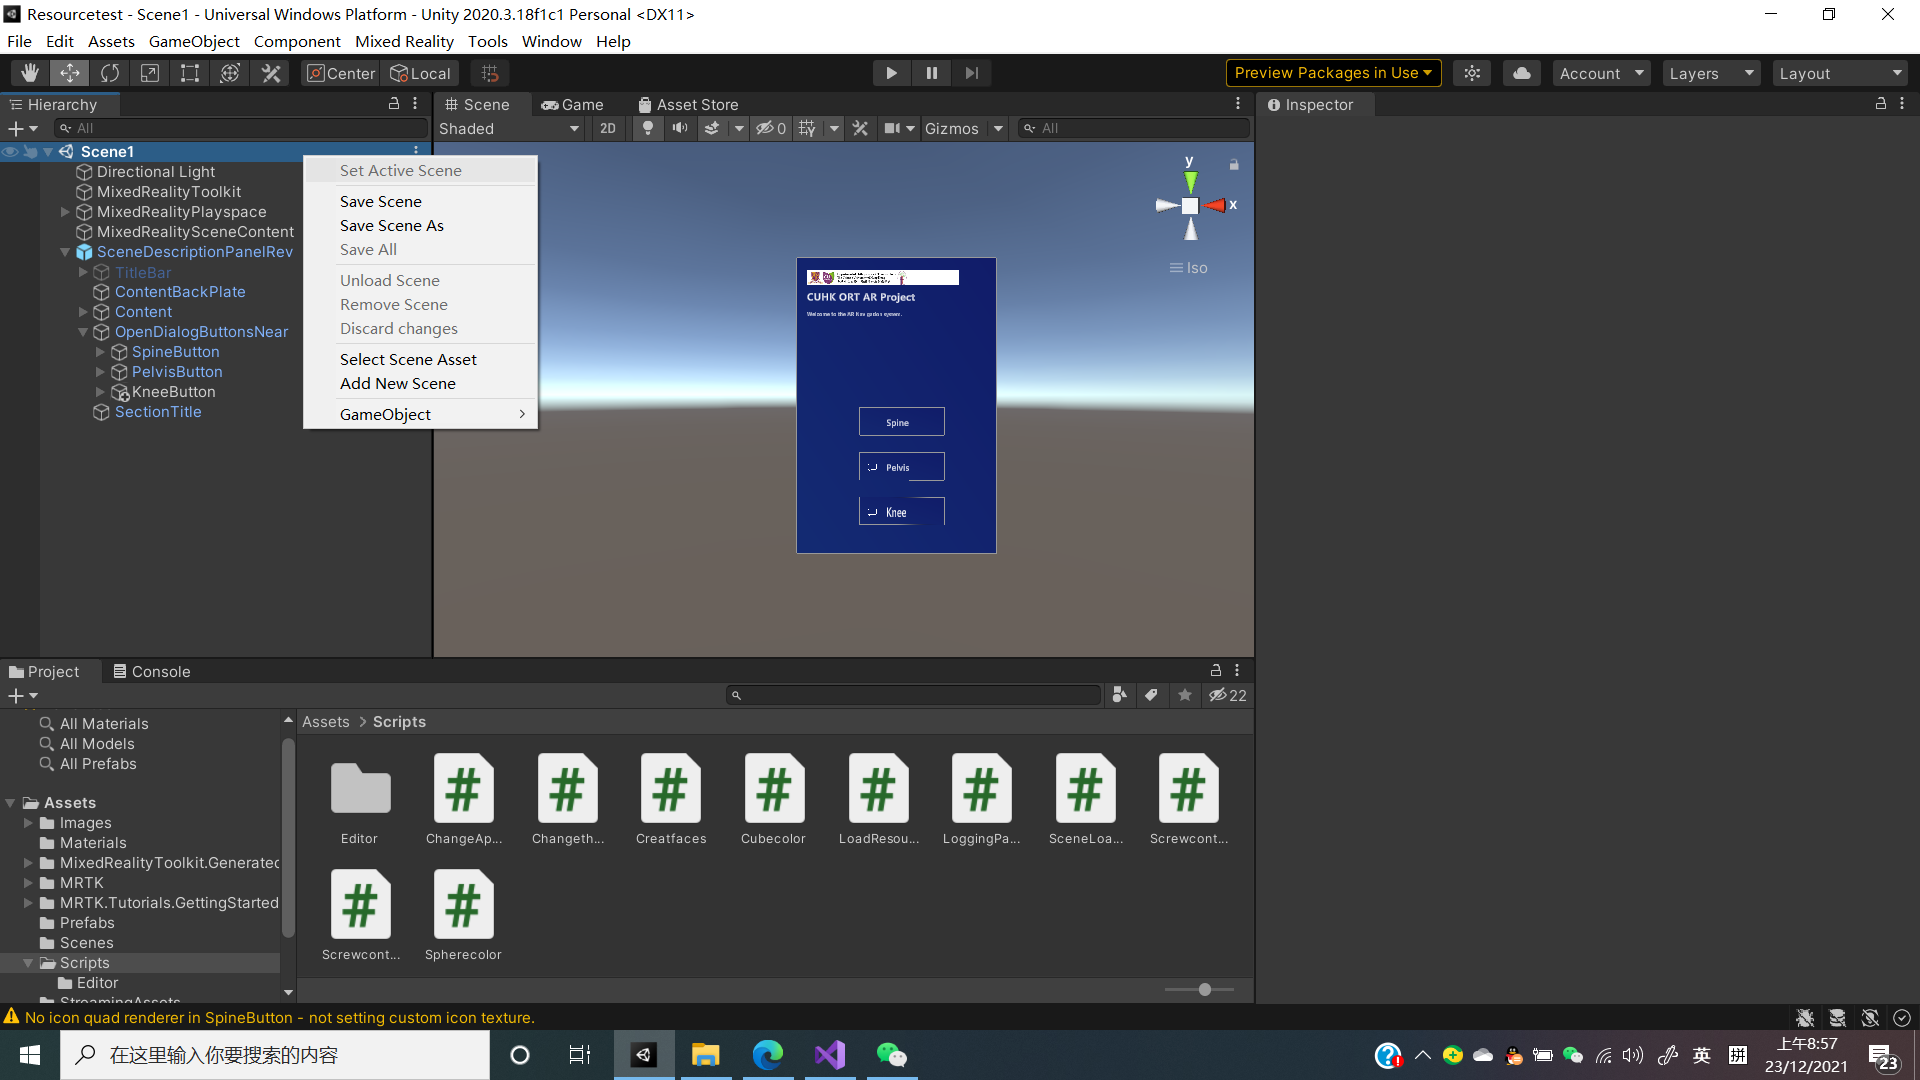Select the Move tool
This screenshot has height=1080, width=1920.
(70, 73)
